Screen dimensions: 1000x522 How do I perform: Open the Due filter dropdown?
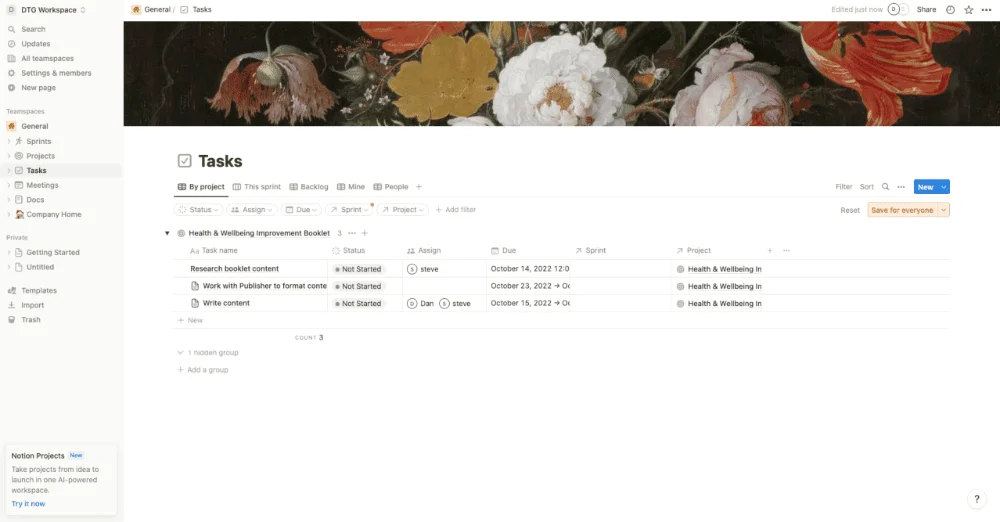click(x=301, y=210)
